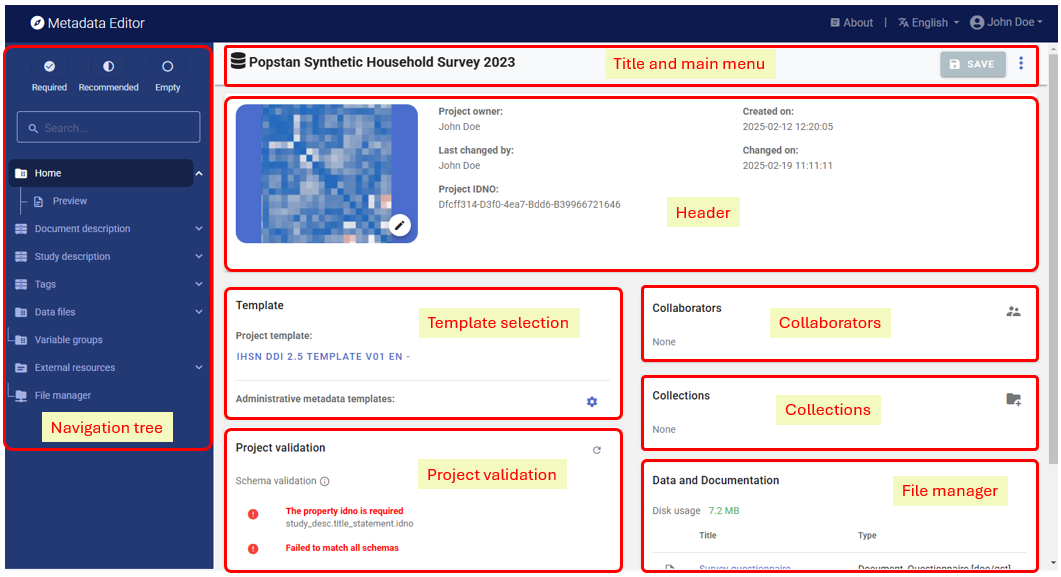The width and height of the screenshot is (1061, 577).
Task: Refresh project validation with reload icon
Action: [x=597, y=450]
